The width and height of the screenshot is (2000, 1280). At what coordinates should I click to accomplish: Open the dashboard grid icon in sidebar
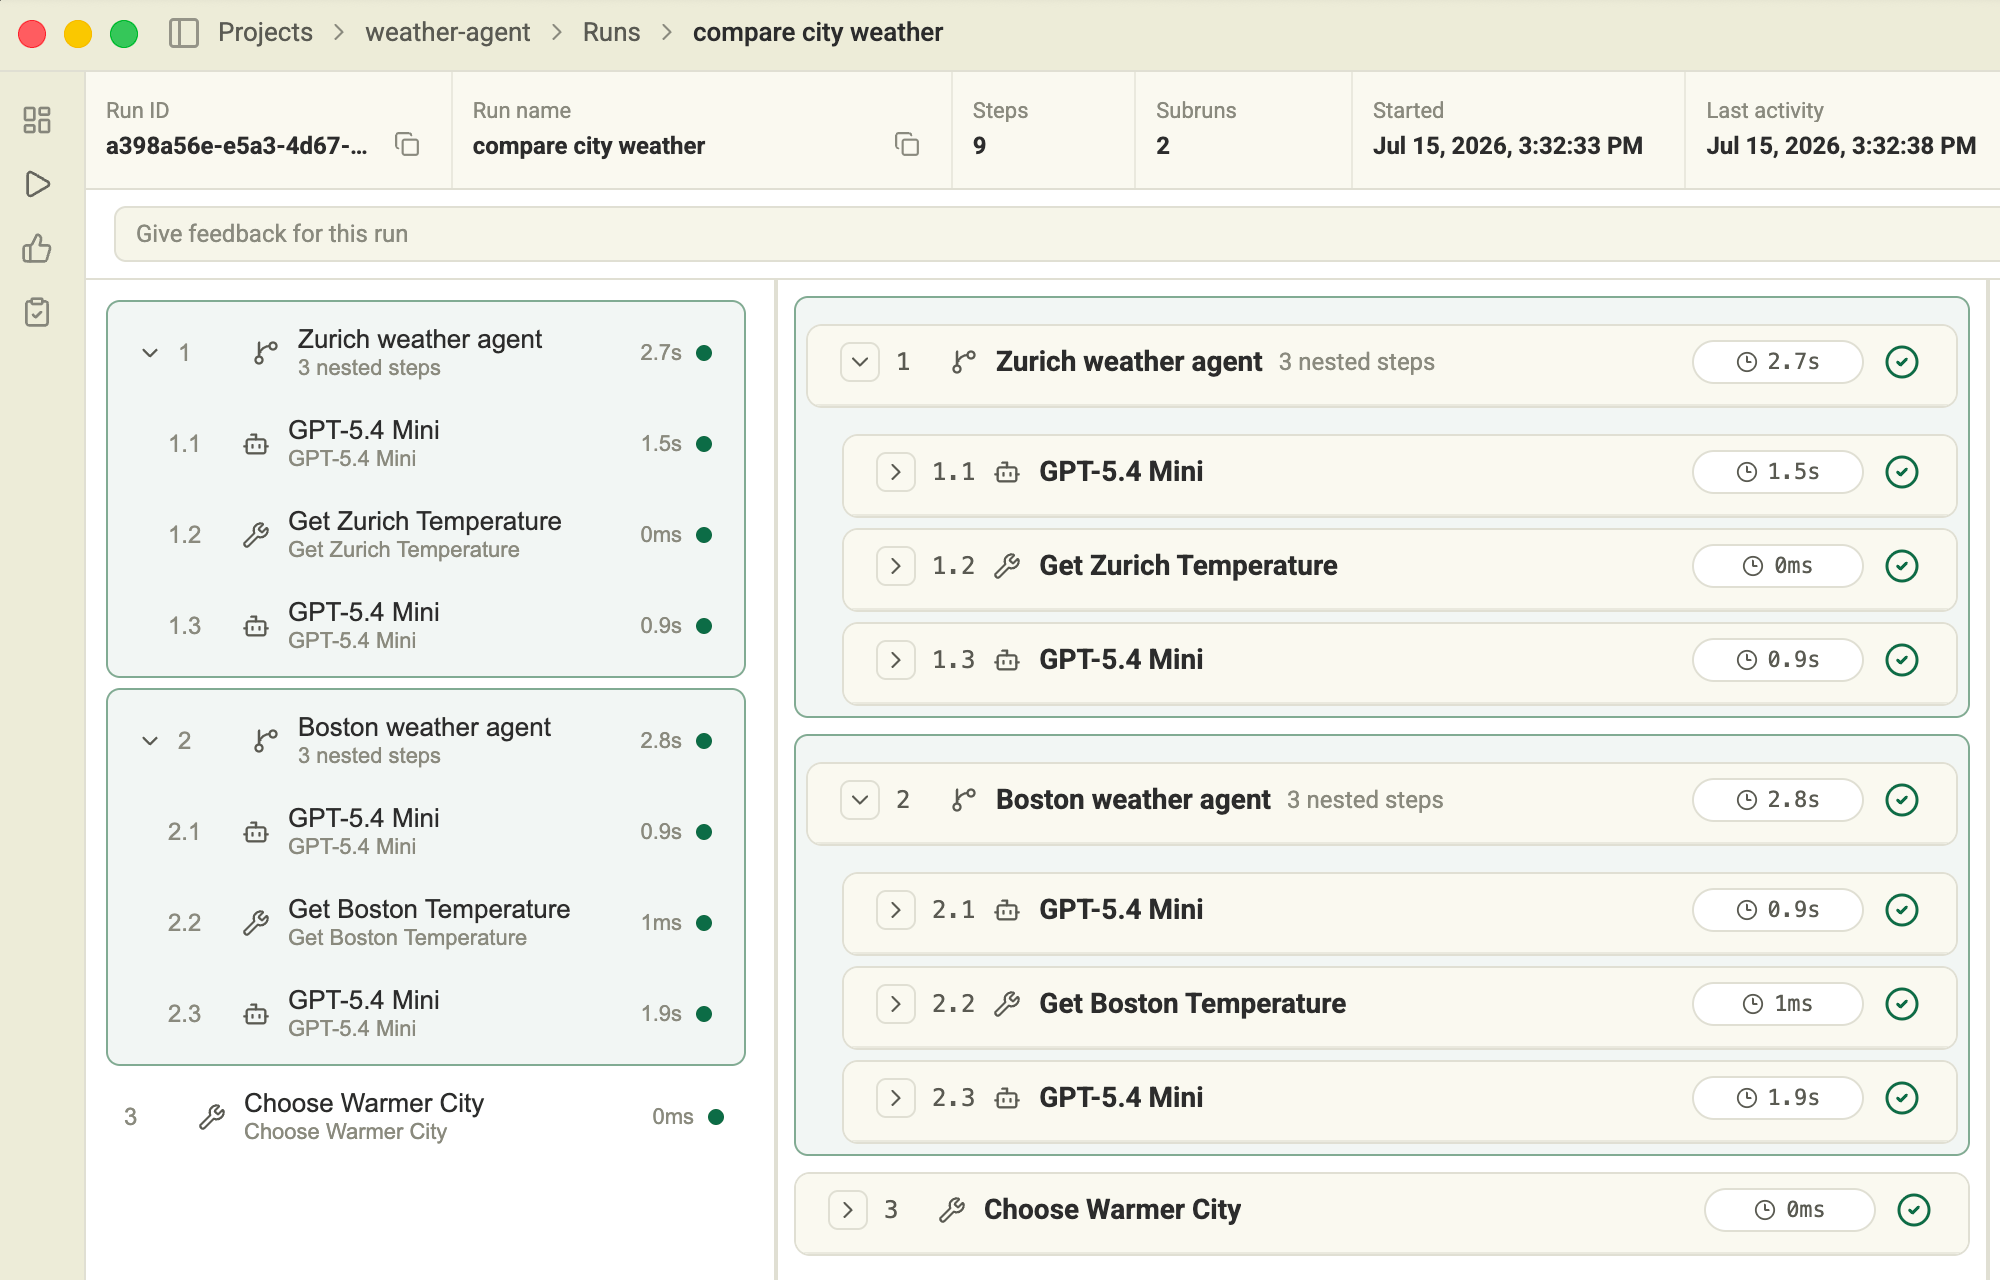pos(37,120)
